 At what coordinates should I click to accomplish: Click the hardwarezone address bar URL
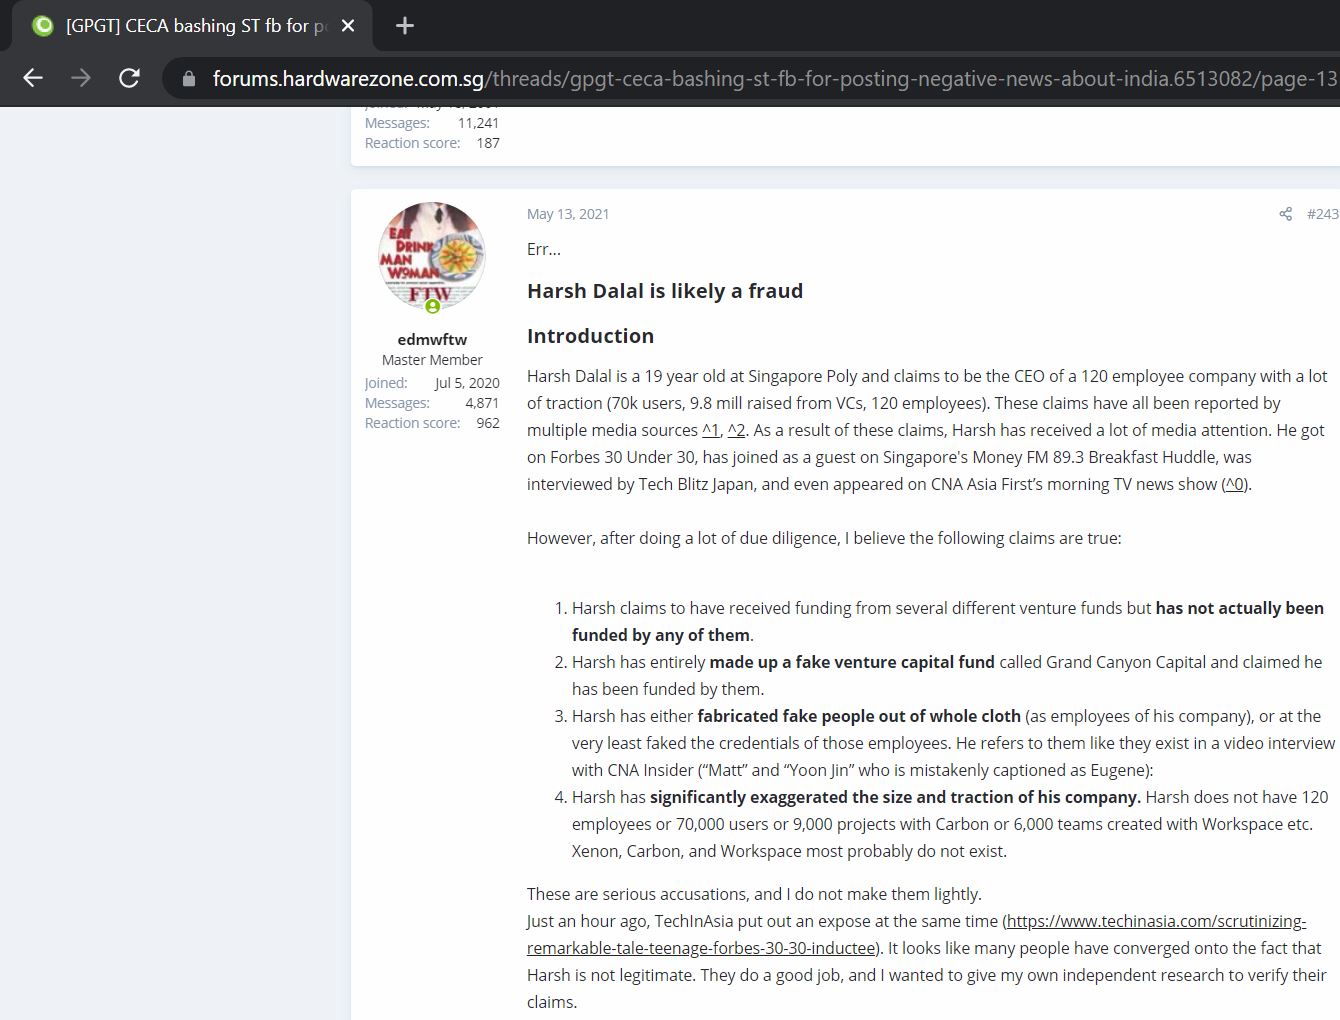774,78
